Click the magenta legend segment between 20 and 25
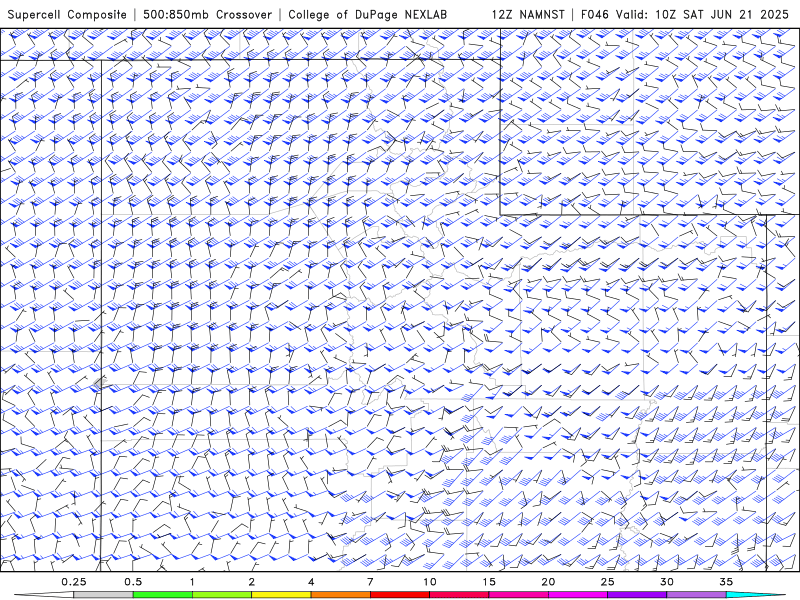 [x=578, y=595]
